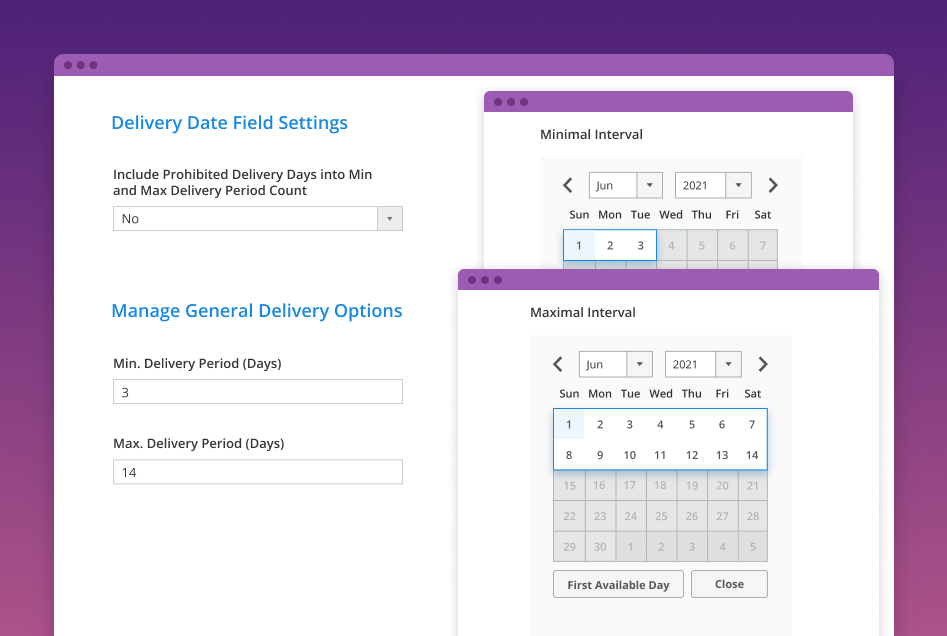The image size is (947, 636).
Task: Click the previous month arrow in Minimal Interval
Action: pyautogui.click(x=567, y=185)
